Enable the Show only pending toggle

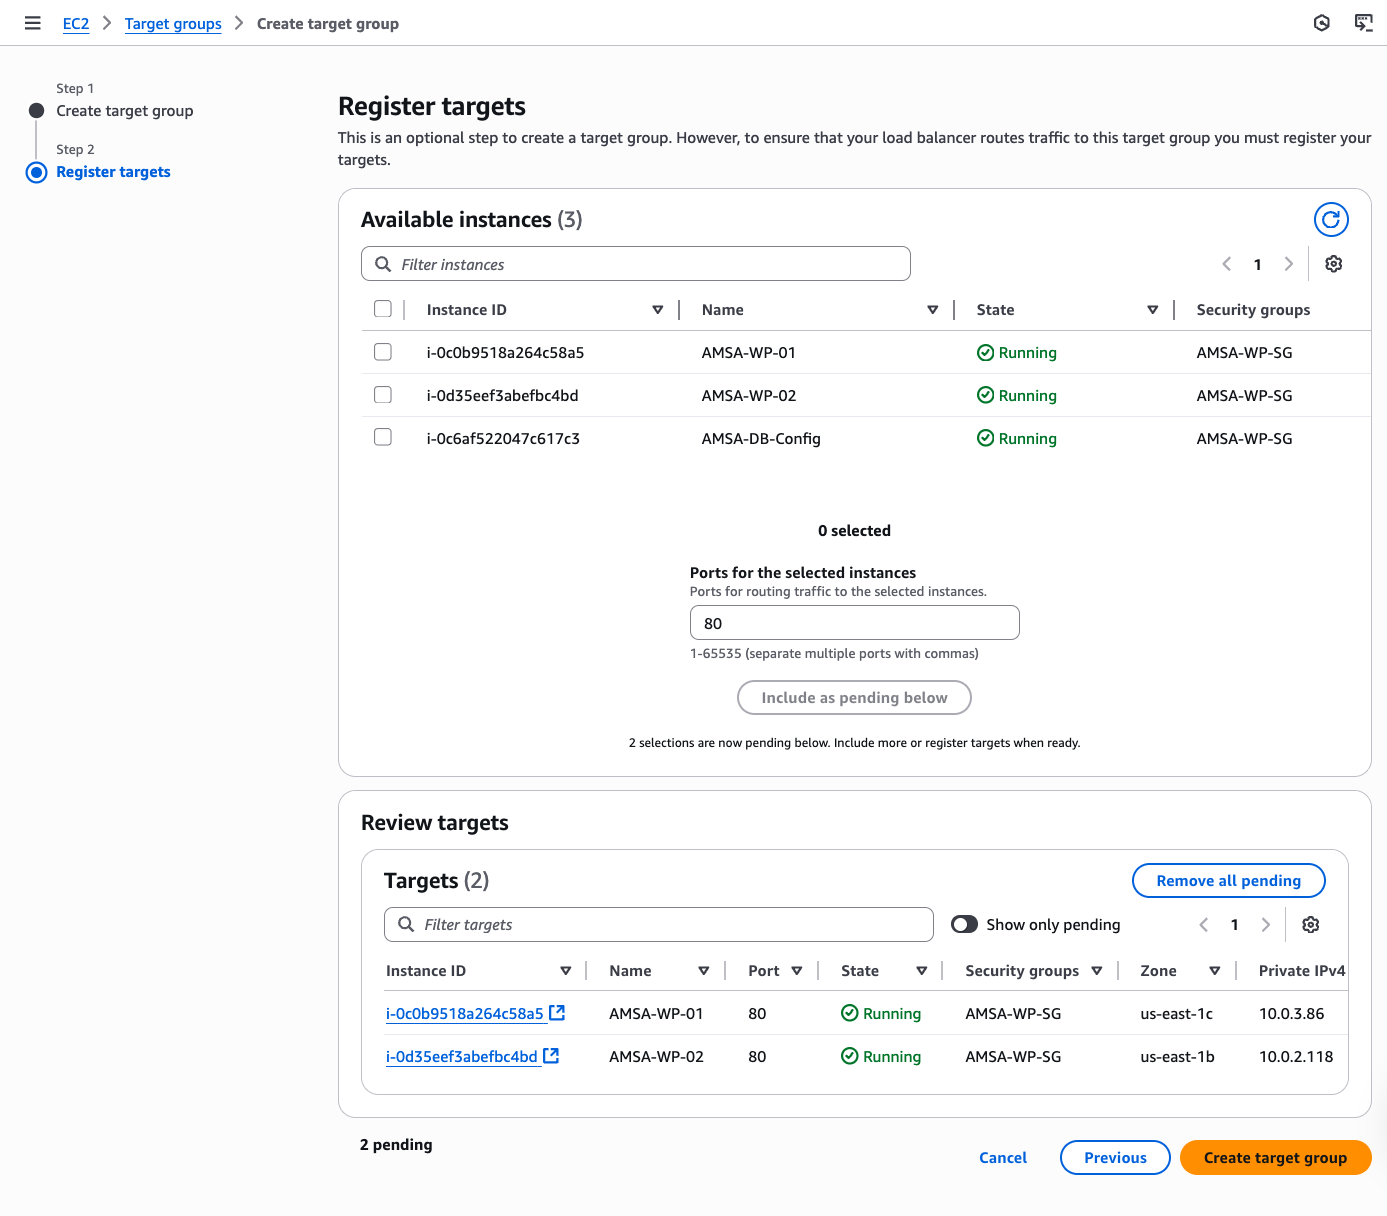tap(964, 925)
